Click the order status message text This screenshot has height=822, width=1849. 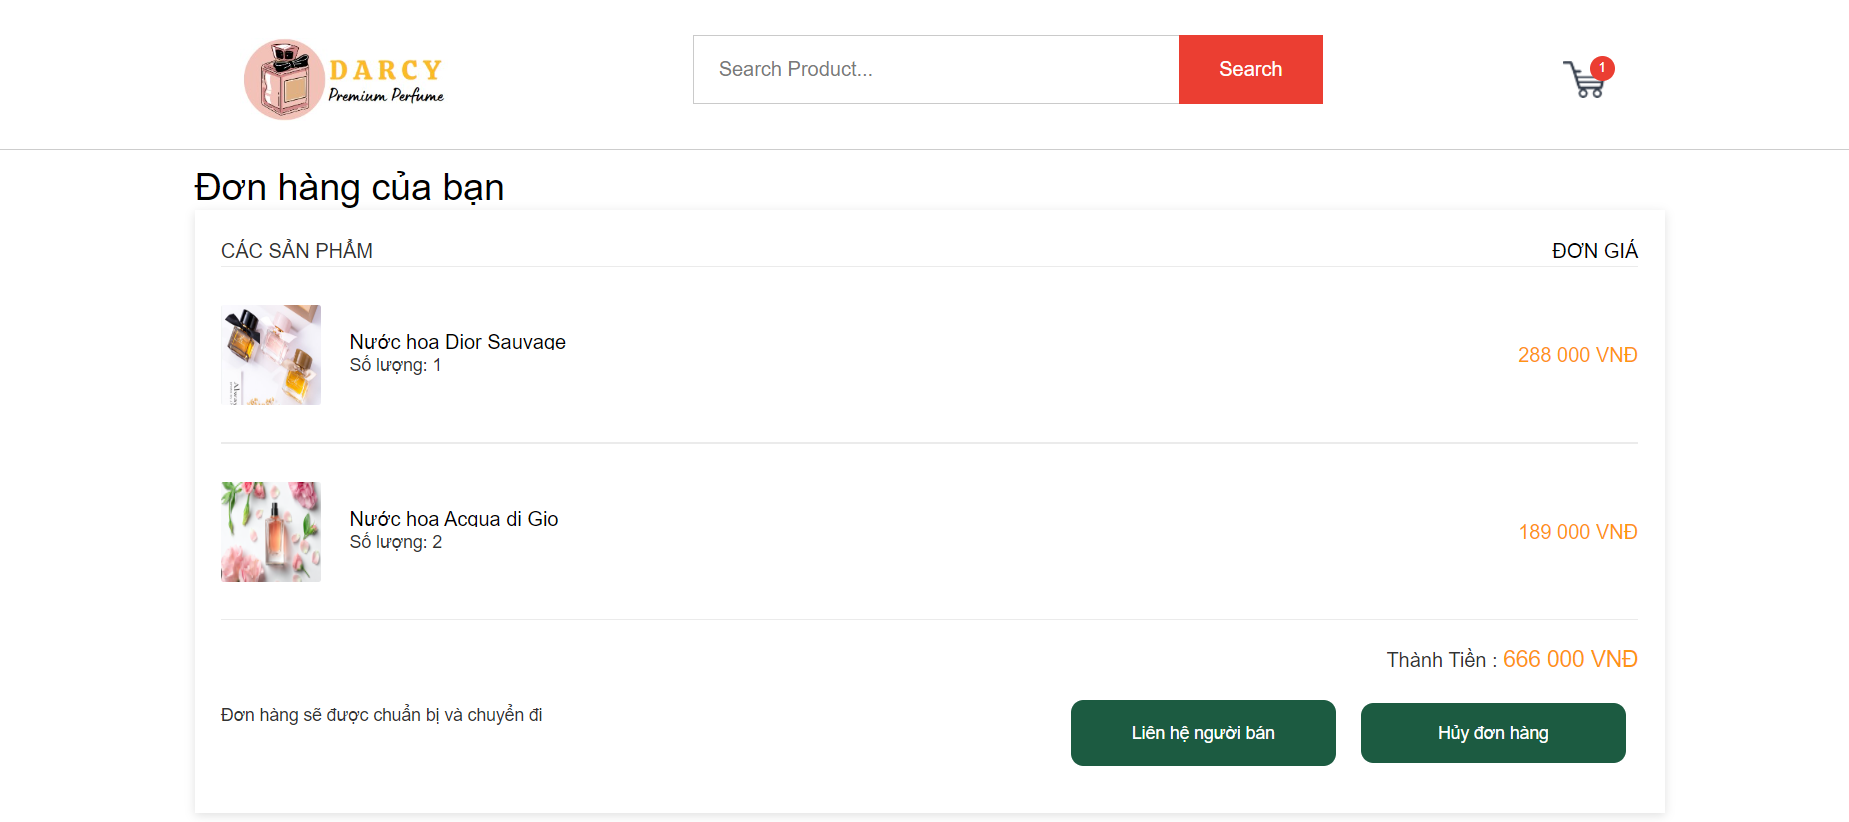382,715
